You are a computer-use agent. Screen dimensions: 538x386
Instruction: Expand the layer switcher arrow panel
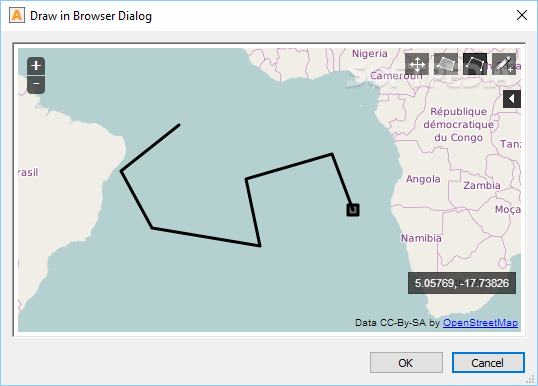coord(512,99)
